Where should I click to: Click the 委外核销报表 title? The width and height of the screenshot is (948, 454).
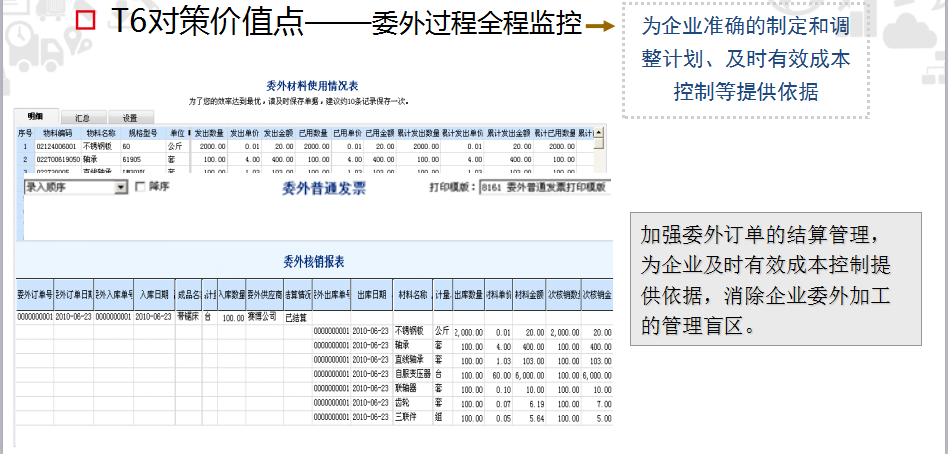[314, 262]
